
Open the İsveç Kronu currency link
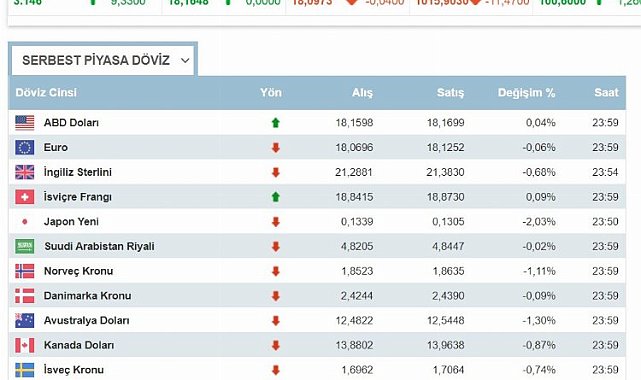tap(74, 370)
